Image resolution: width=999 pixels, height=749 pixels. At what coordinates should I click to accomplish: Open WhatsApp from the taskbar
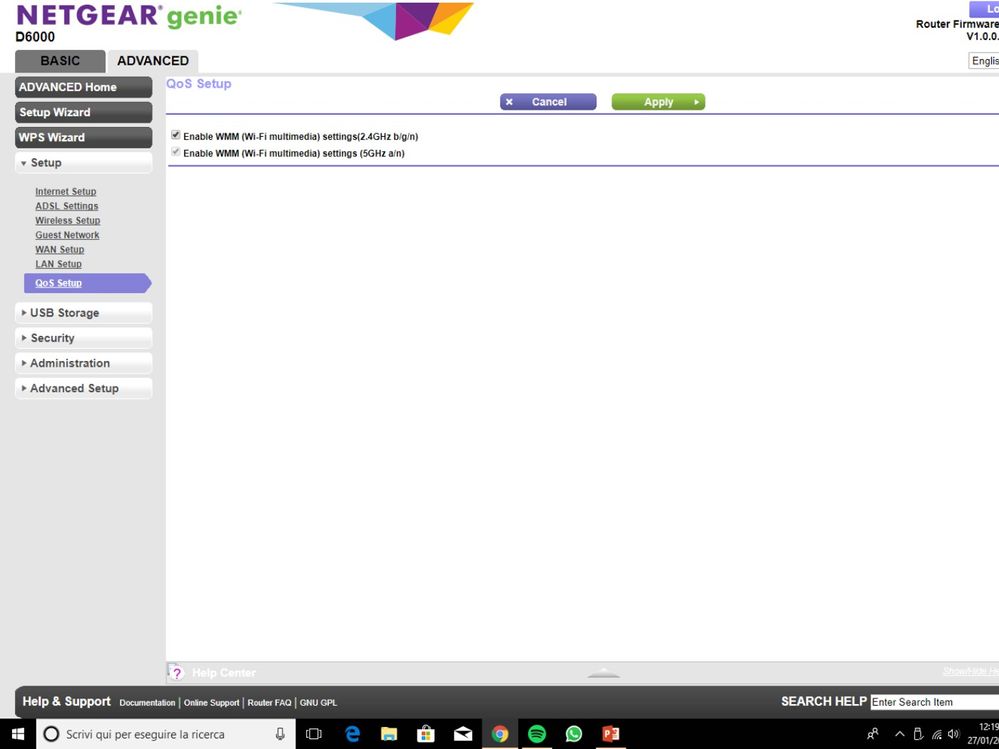[x=574, y=734]
